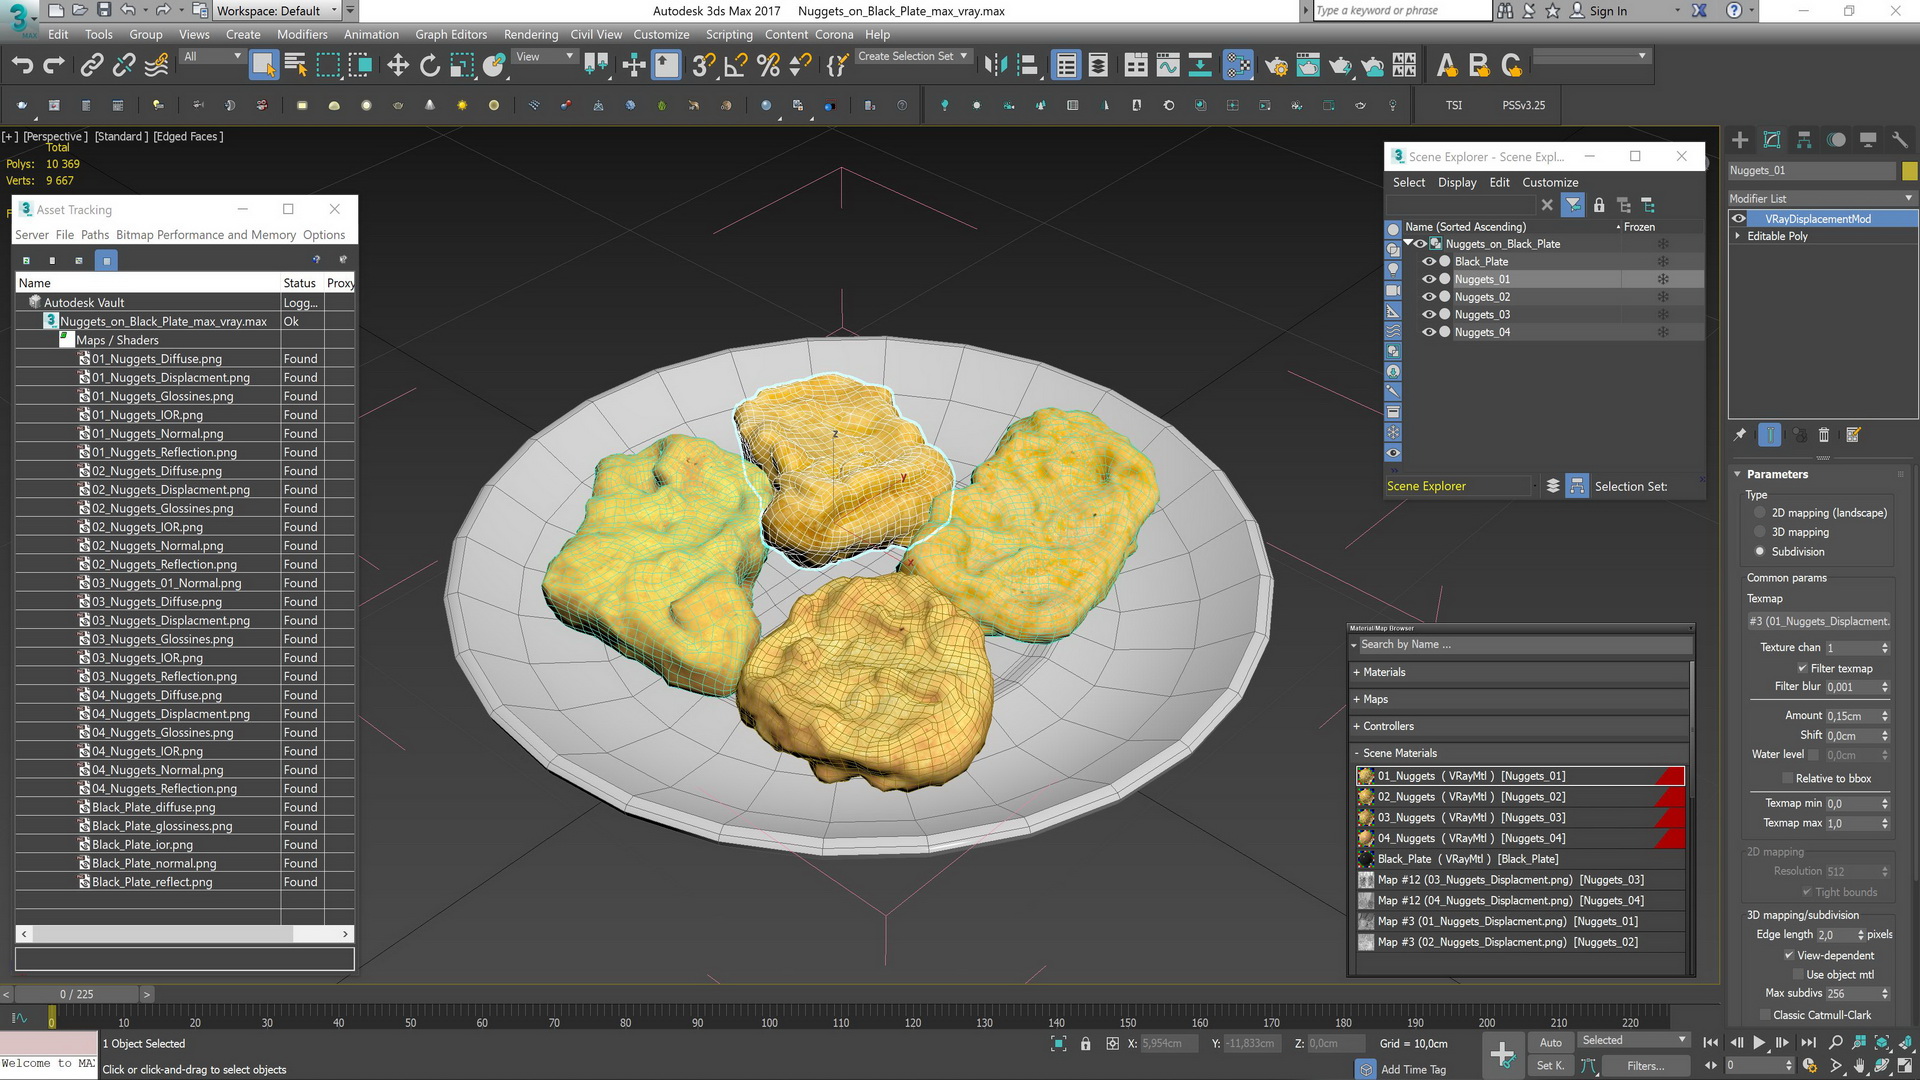Open the Create command panel tab
The image size is (1920, 1080).
(1740, 140)
